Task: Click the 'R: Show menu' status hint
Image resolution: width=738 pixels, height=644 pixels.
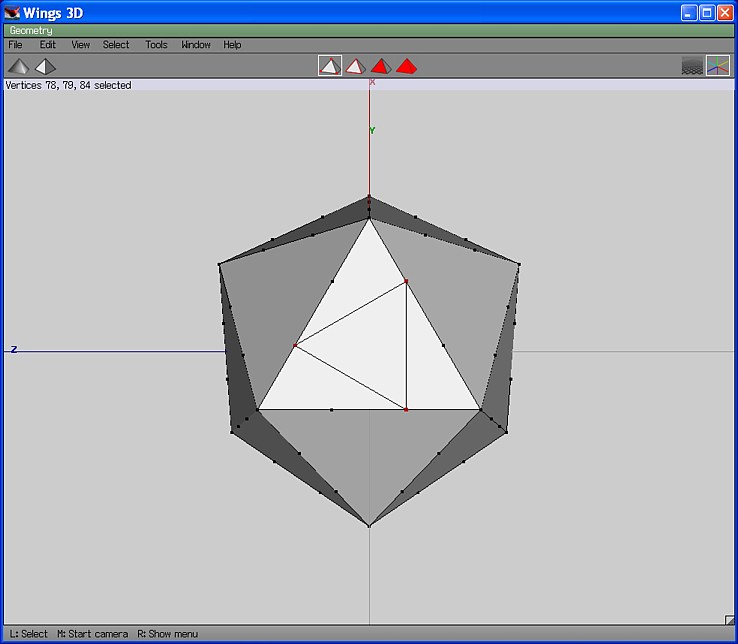Action: click(168, 634)
